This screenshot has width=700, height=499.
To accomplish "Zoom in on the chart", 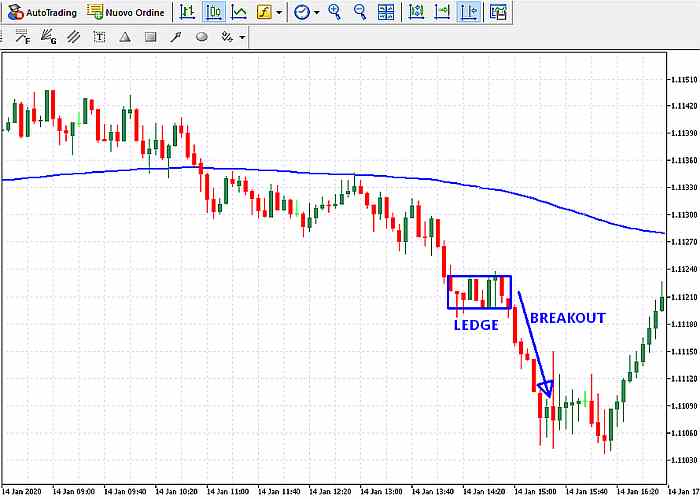I will coord(335,12).
